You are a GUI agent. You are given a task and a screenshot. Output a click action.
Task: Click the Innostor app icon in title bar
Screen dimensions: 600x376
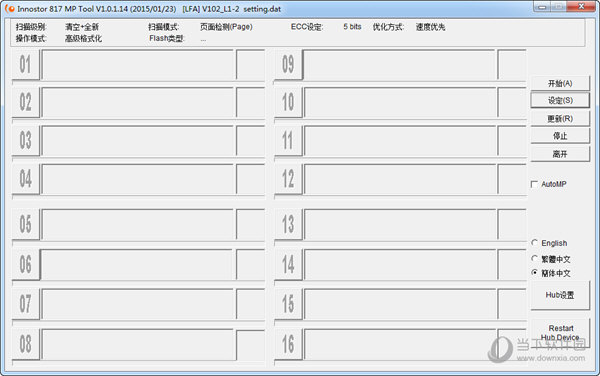[10, 8]
